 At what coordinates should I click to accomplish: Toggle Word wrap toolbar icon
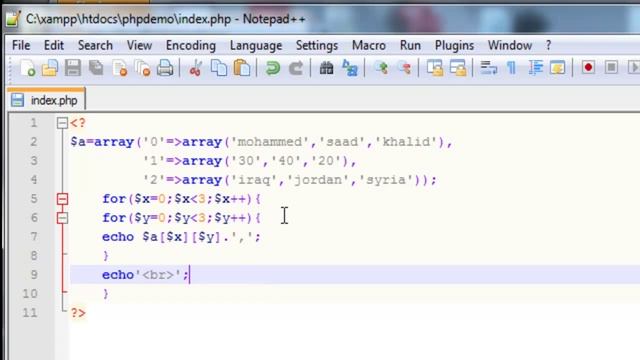(489, 68)
